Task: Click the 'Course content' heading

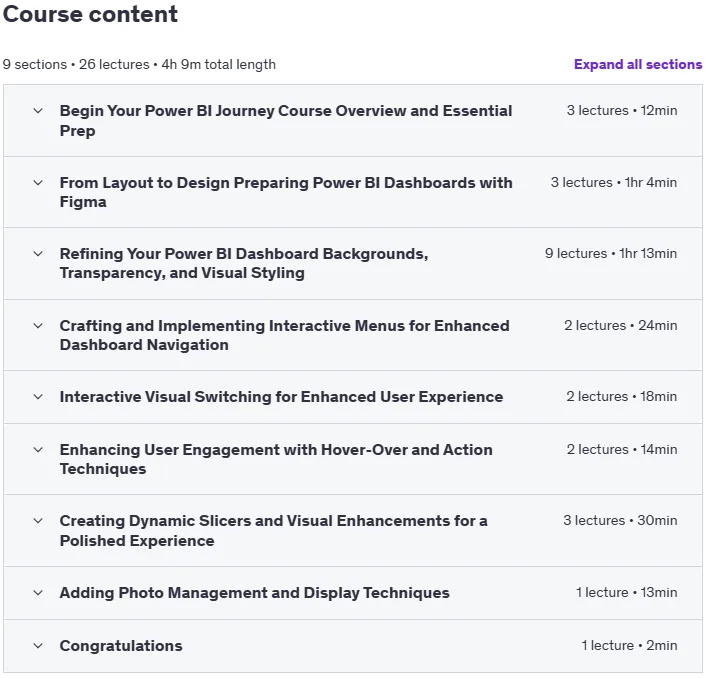Action: (x=90, y=14)
